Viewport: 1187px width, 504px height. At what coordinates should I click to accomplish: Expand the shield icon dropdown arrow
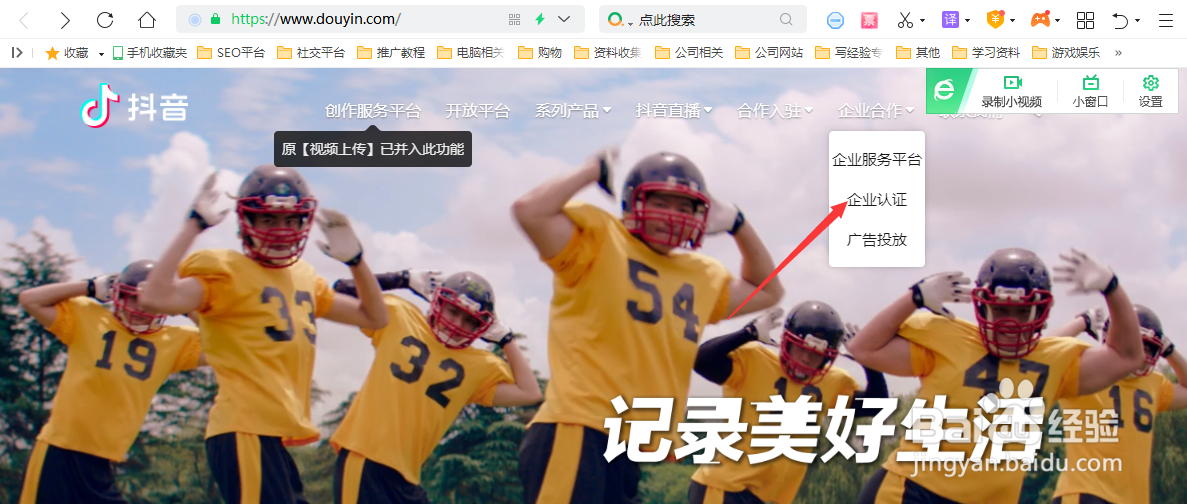point(1014,21)
